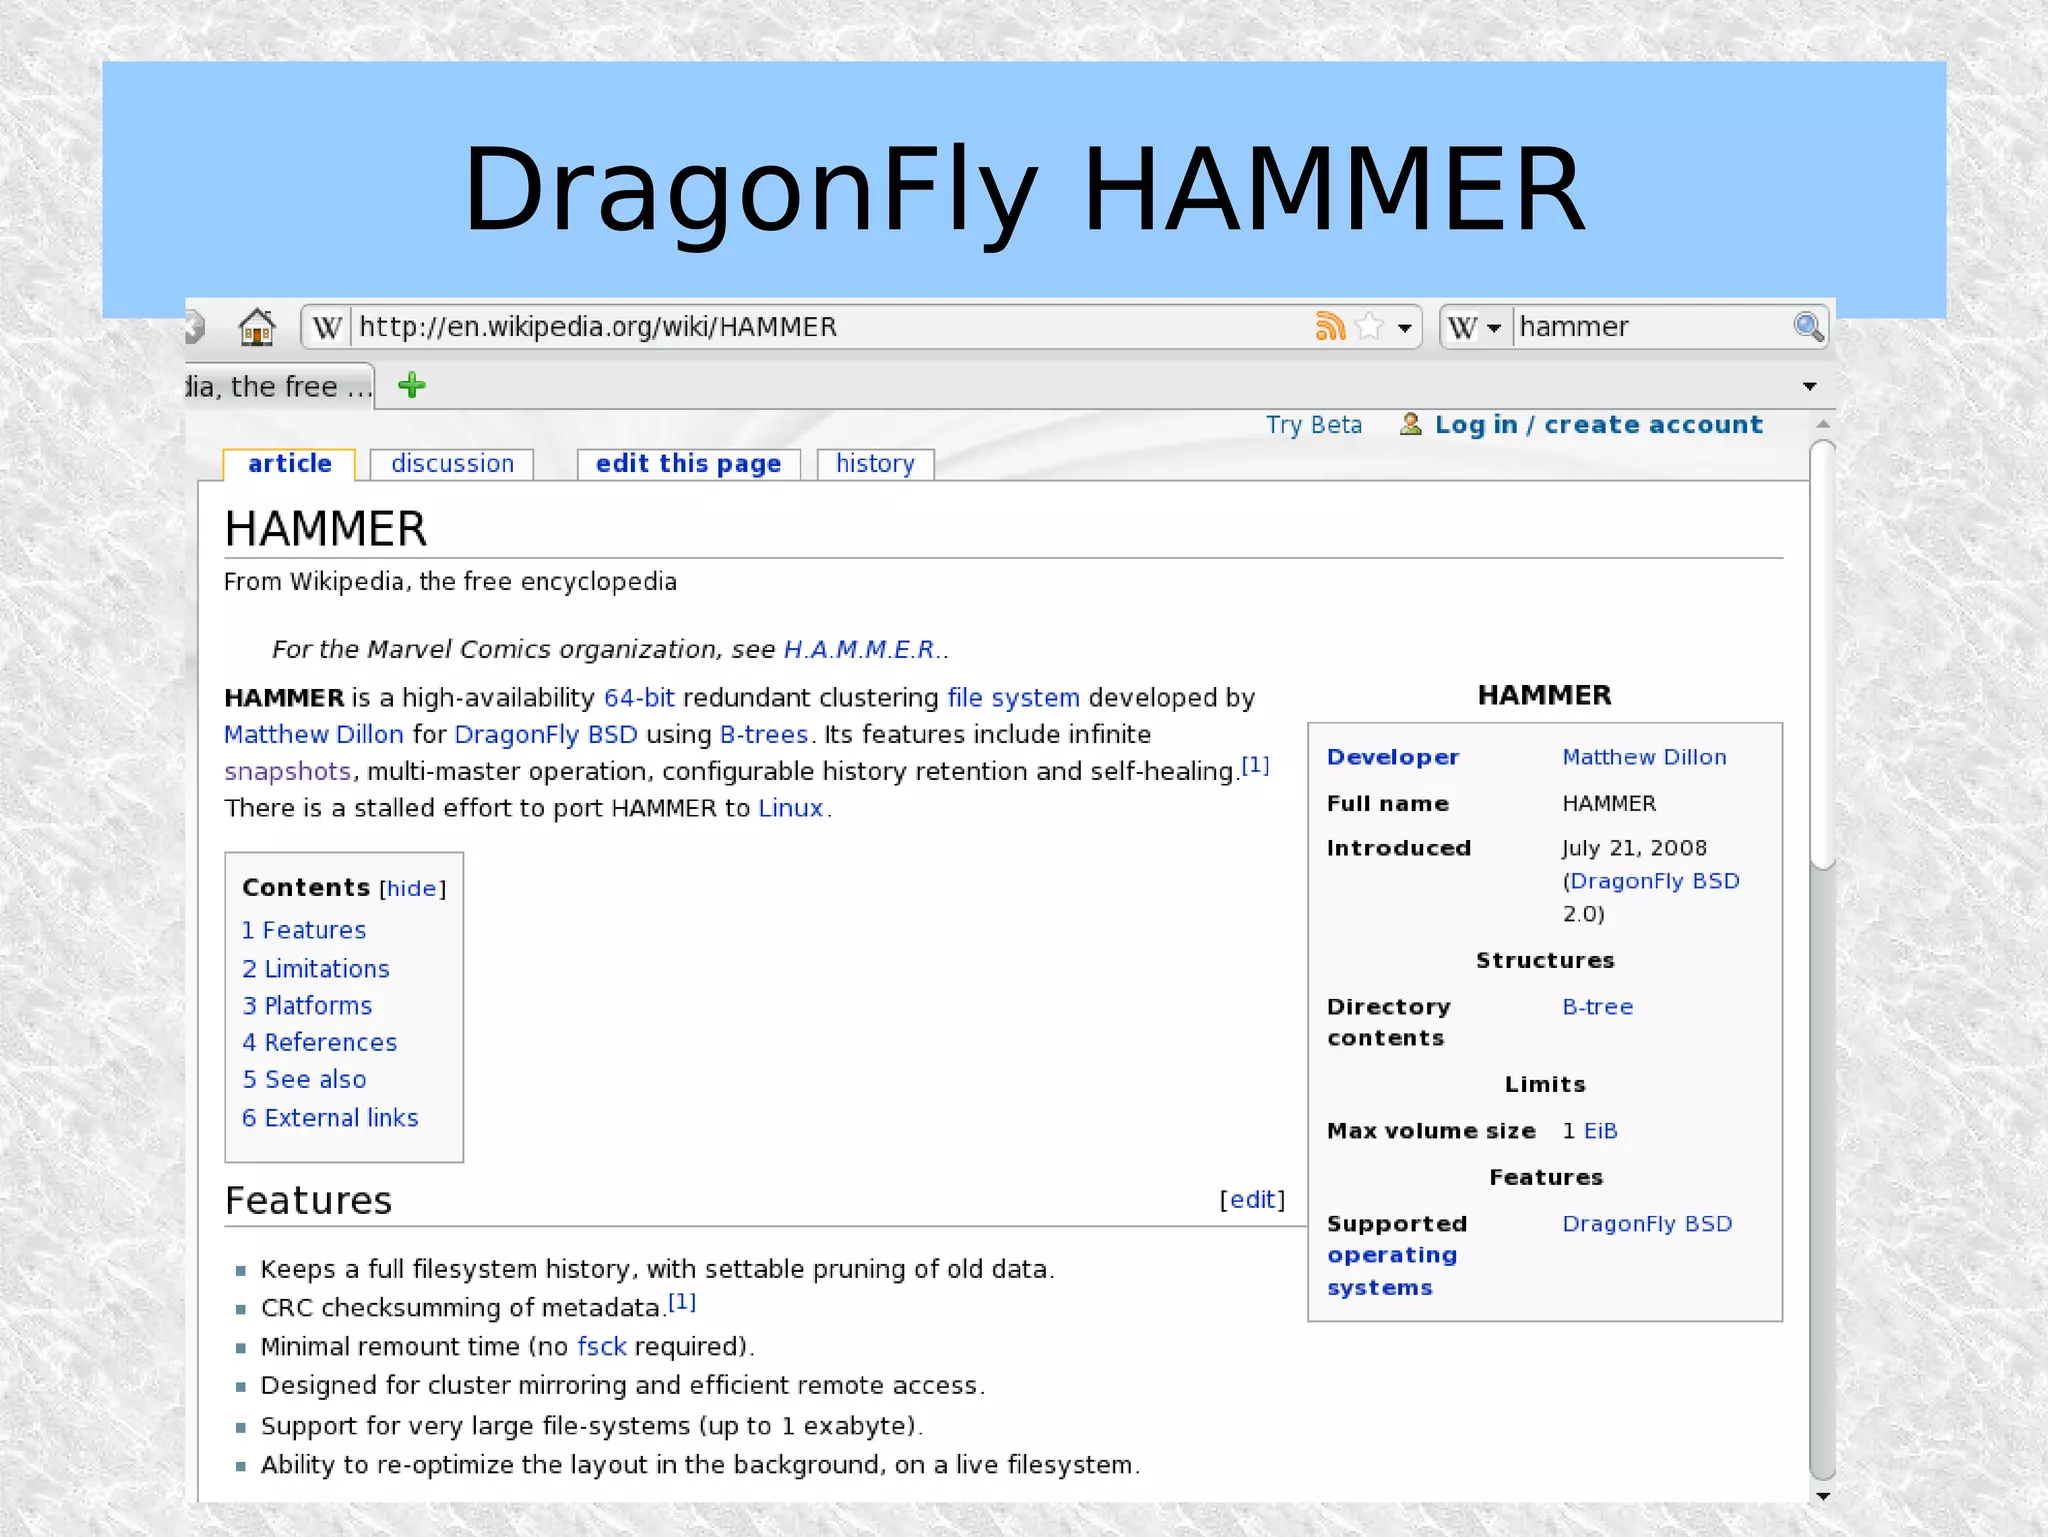The height and width of the screenshot is (1537, 2048).
Task: Open the address bar history dropdown arrow
Action: click(x=1405, y=328)
